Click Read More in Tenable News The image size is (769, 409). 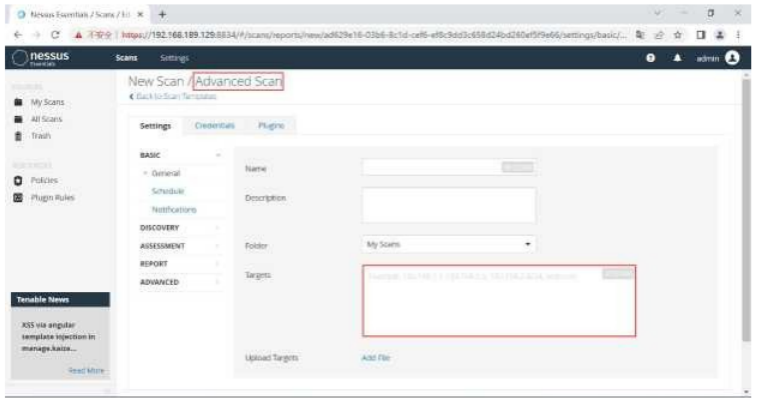(86, 370)
